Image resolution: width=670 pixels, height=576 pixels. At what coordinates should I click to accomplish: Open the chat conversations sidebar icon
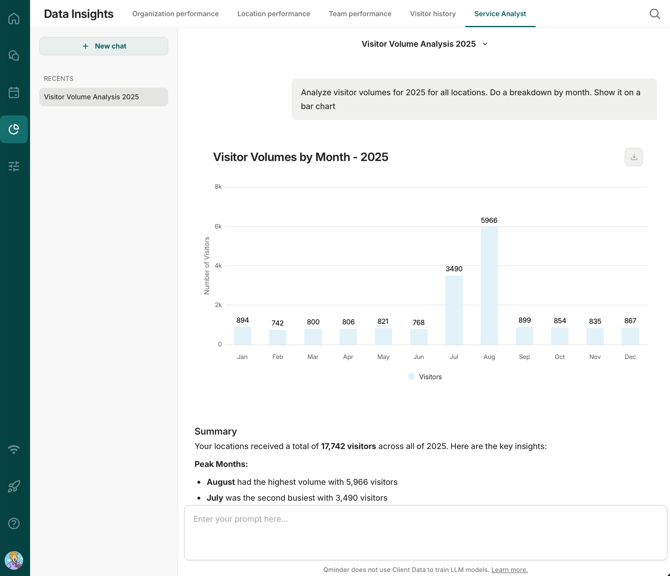pyautogui.click(x=14, y=56)
